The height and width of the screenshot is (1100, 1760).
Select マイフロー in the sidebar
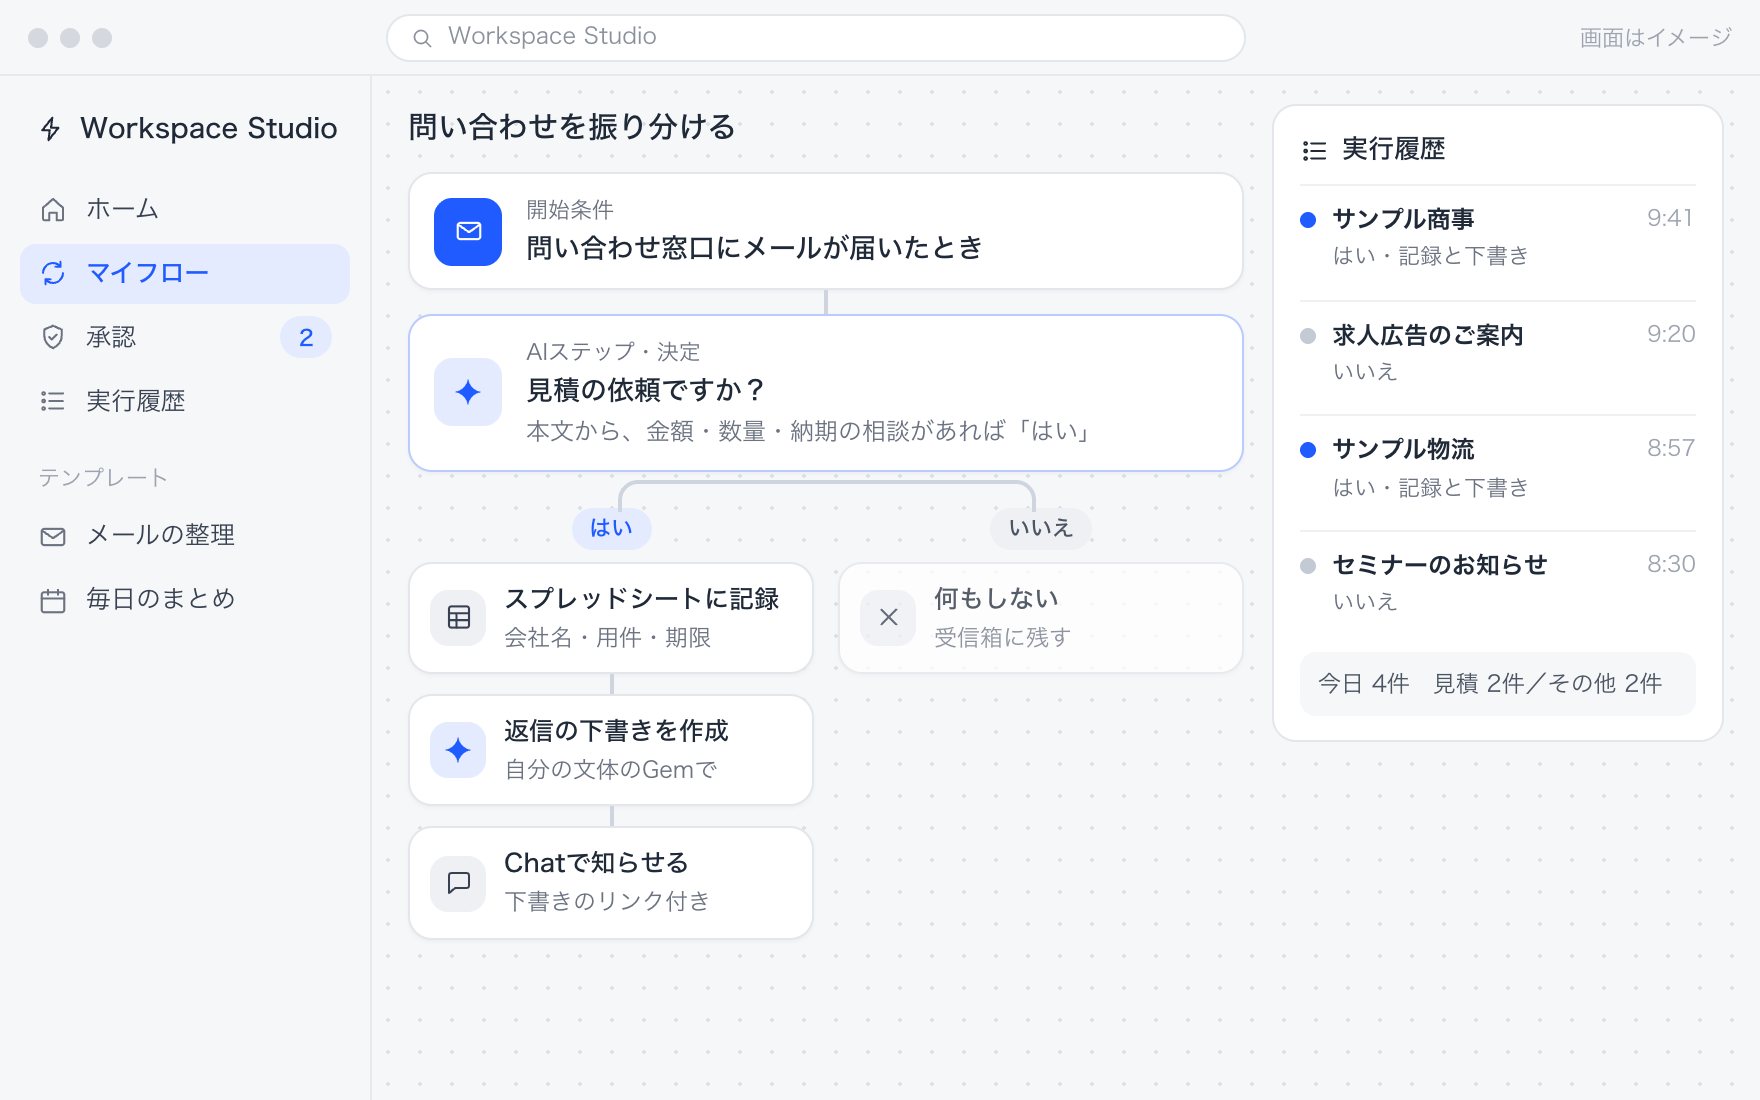tap(185, 273)
